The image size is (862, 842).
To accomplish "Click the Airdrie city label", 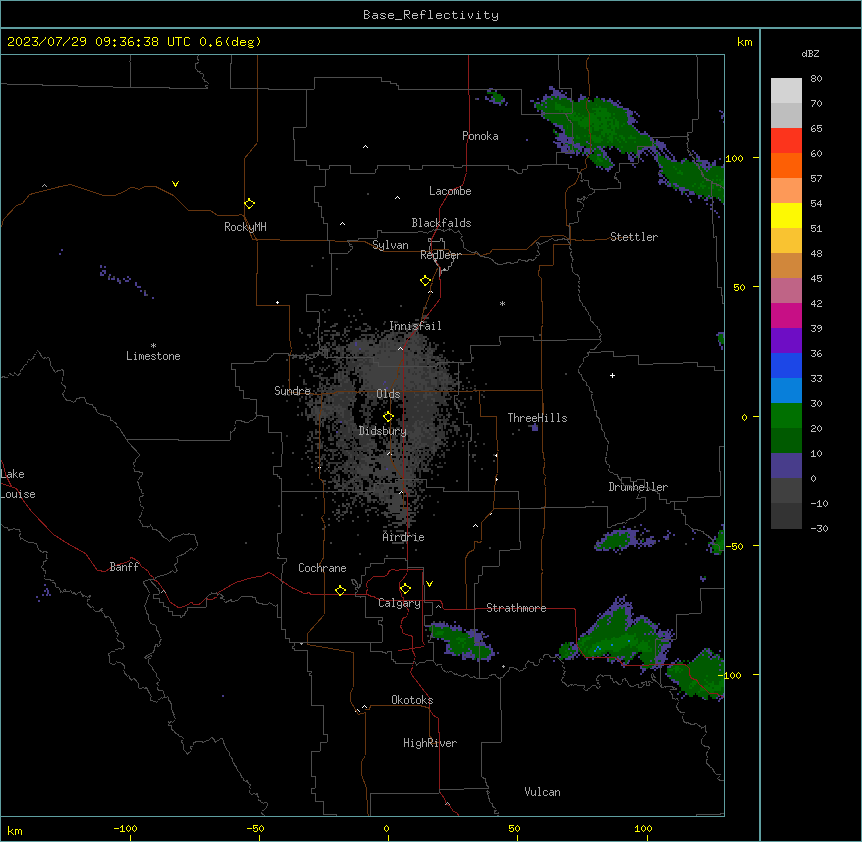I will (x=403, y=537).
